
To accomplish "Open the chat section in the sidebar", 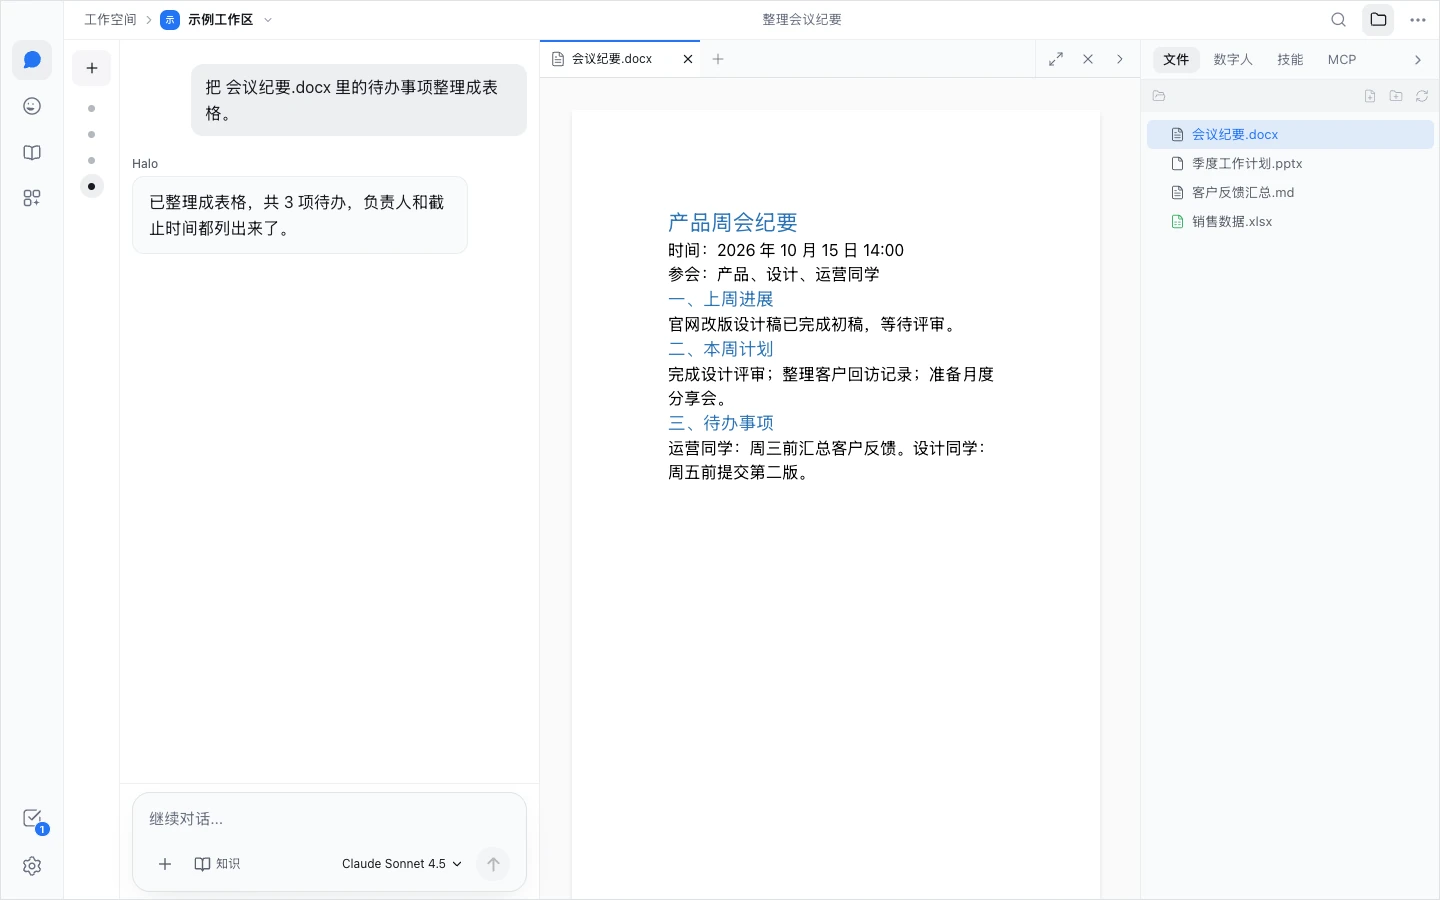I will (x=32, y=60).
